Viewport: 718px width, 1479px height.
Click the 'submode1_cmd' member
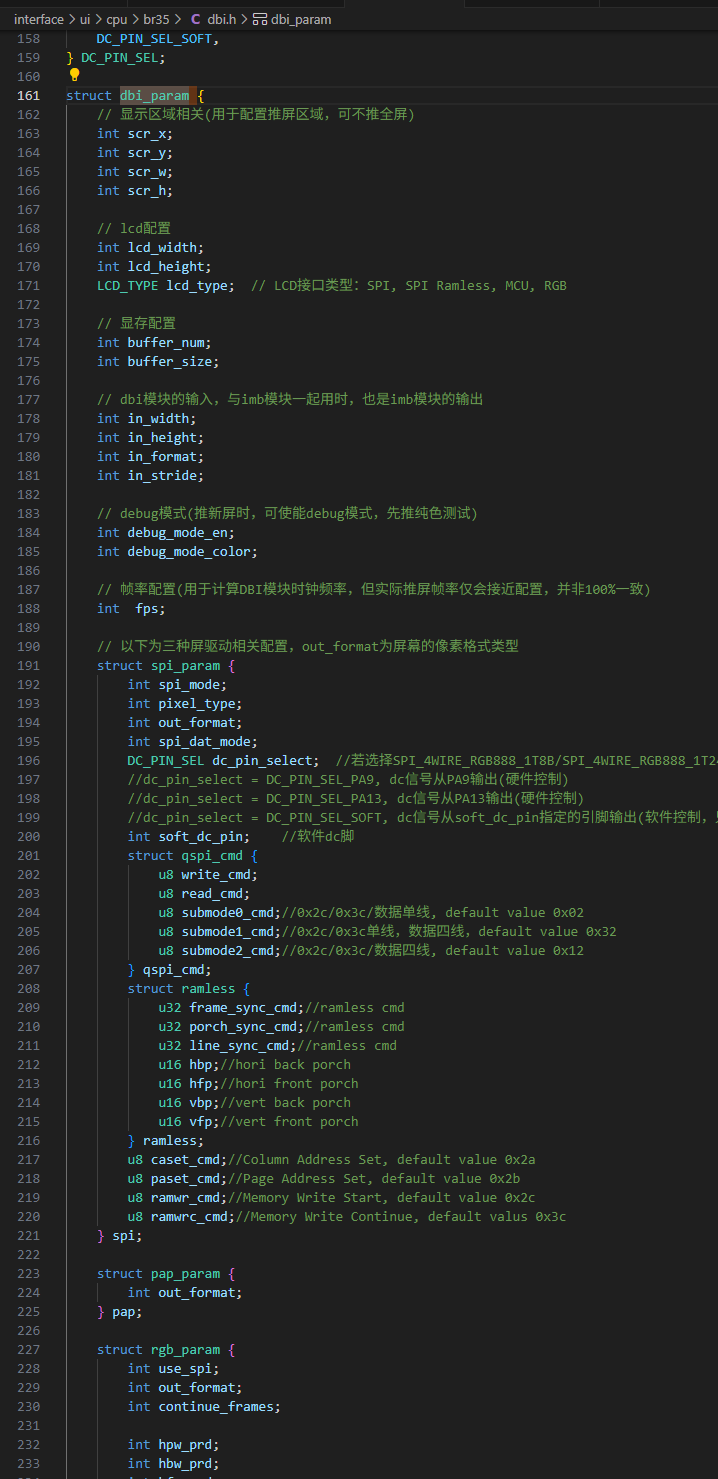tap(228, 932)
